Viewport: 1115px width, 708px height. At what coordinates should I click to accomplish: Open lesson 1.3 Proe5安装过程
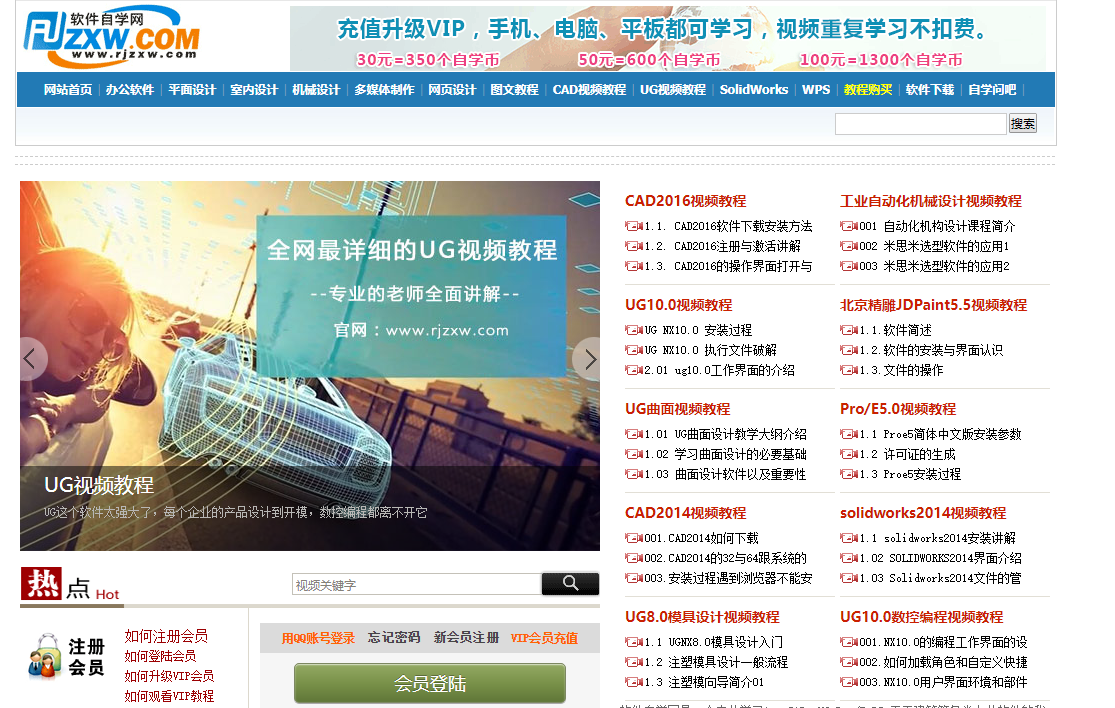click(x=909, y=474)
